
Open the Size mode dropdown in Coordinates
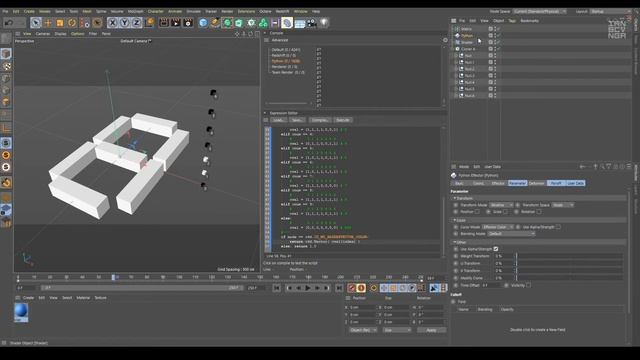397,330
